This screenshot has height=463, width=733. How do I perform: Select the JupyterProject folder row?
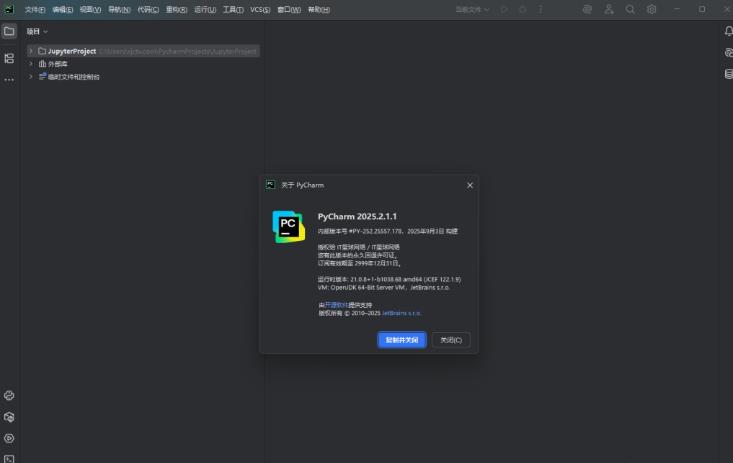pos(143,51)
